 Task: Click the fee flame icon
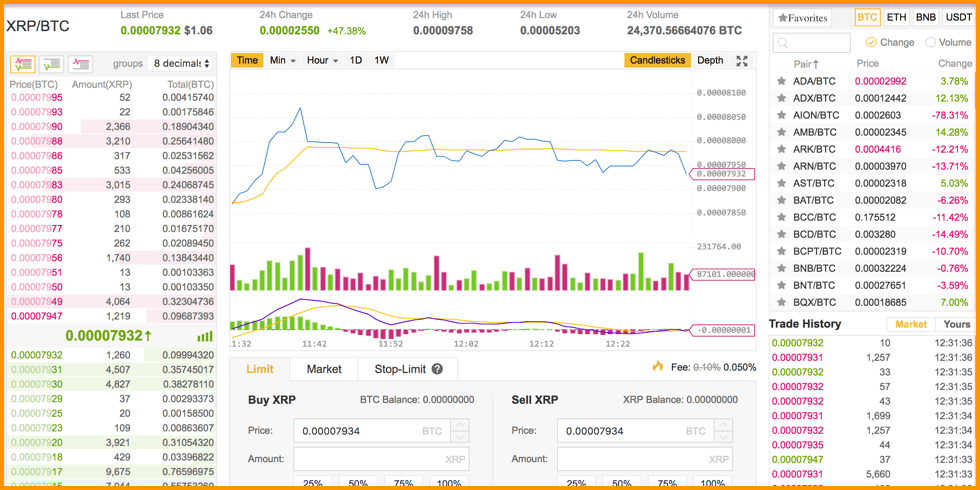(657, 366)
